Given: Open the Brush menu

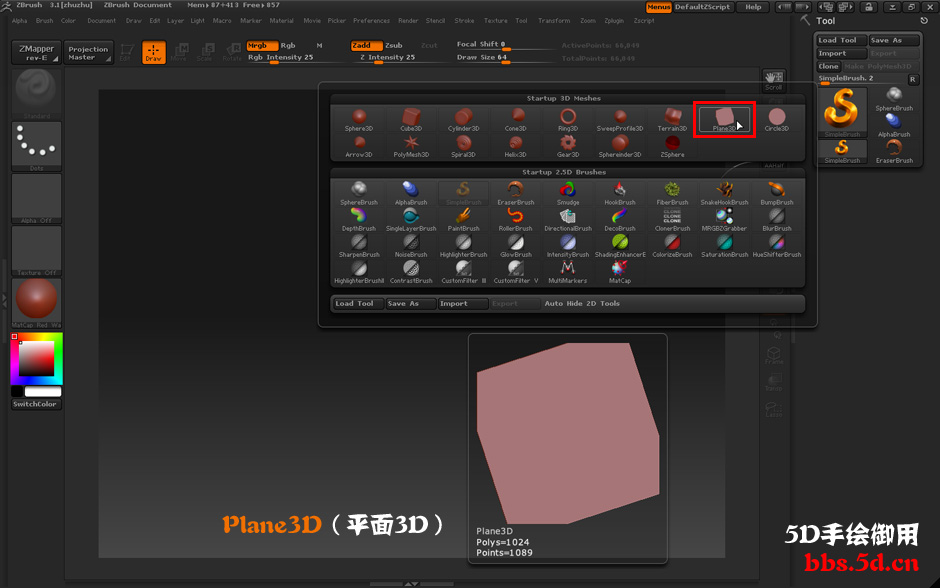Looking at the screenshot, I should click(x=44, y=21).
